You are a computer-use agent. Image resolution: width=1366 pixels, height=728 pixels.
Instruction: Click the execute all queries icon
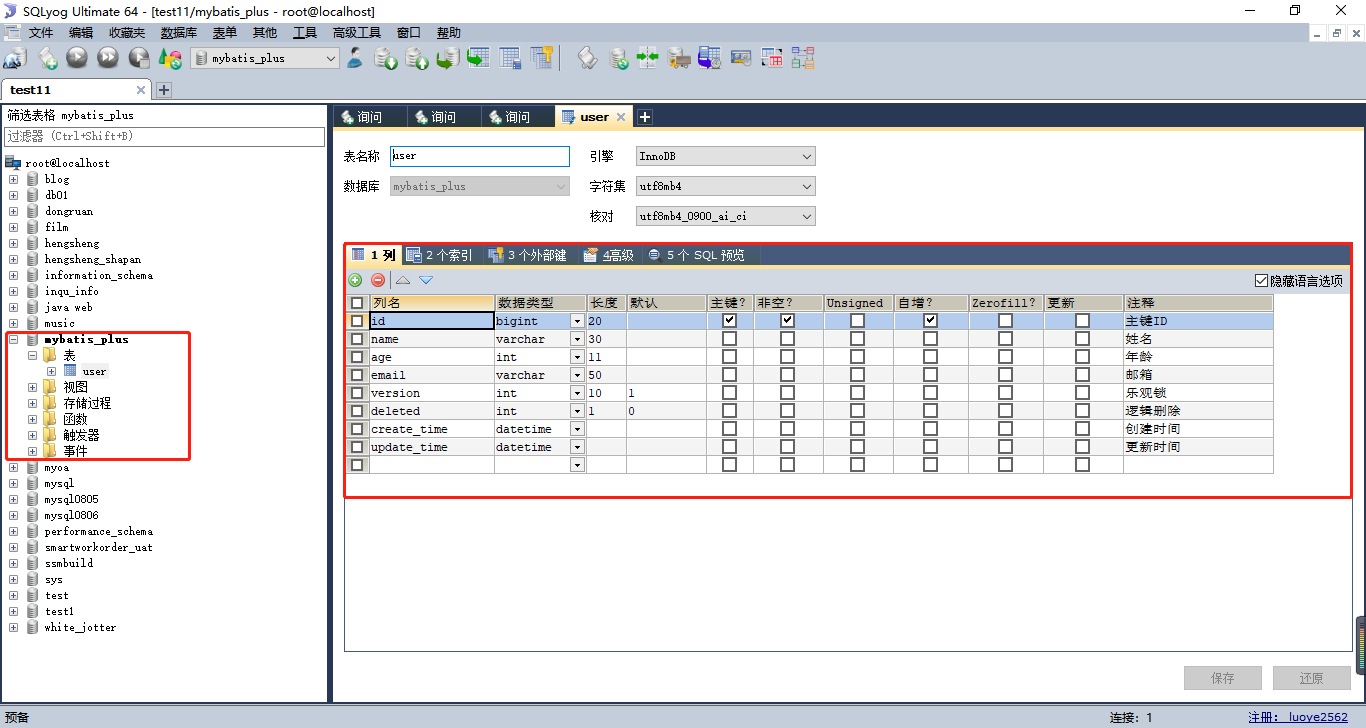point(108,58)
